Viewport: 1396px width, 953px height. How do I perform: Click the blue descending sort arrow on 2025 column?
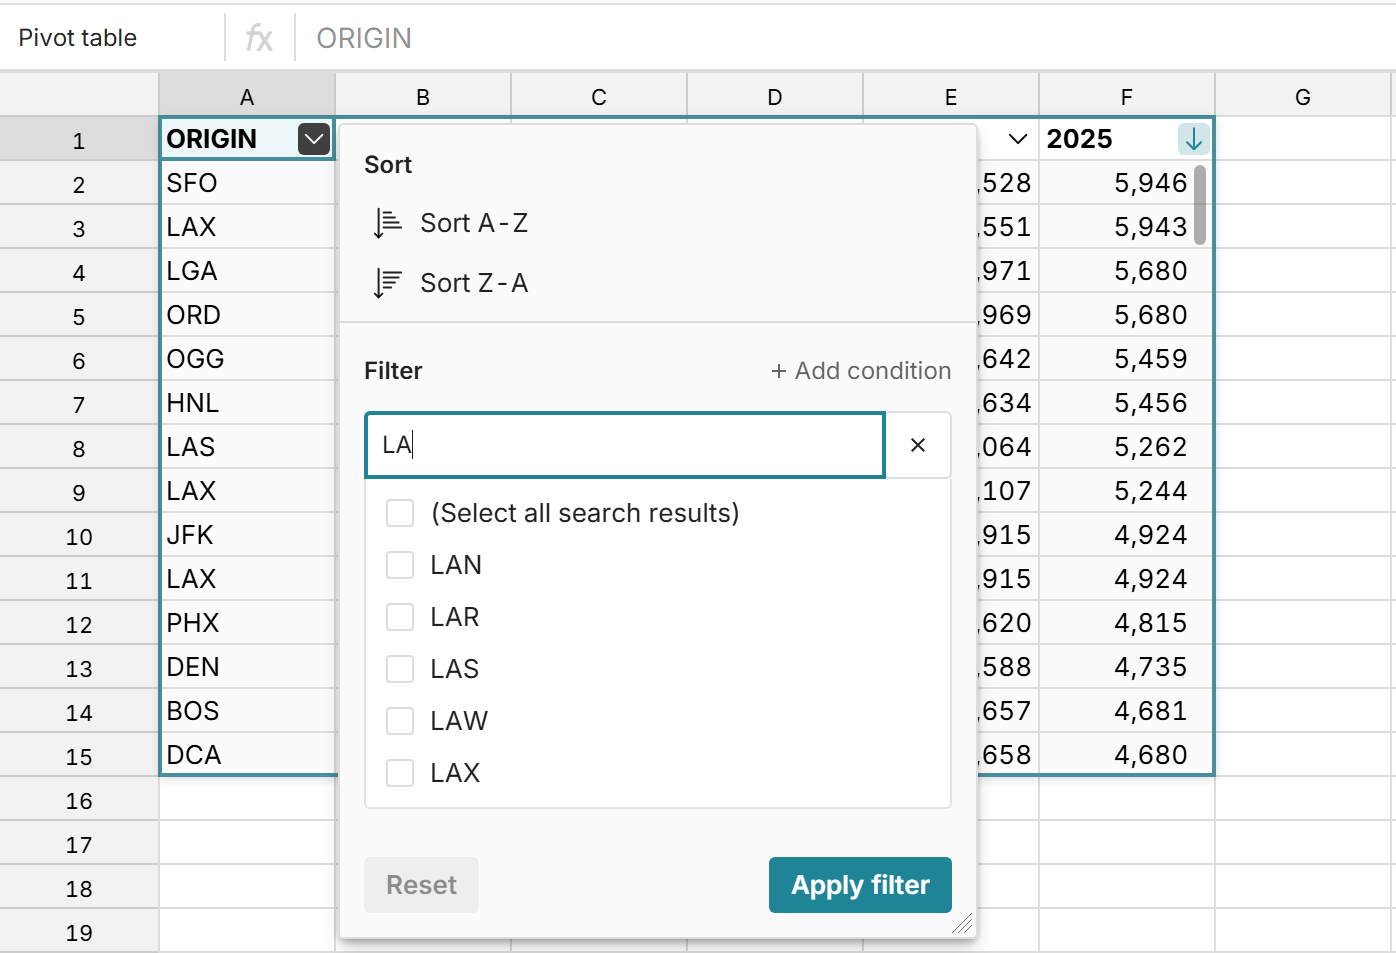(x=1193, y=139)
